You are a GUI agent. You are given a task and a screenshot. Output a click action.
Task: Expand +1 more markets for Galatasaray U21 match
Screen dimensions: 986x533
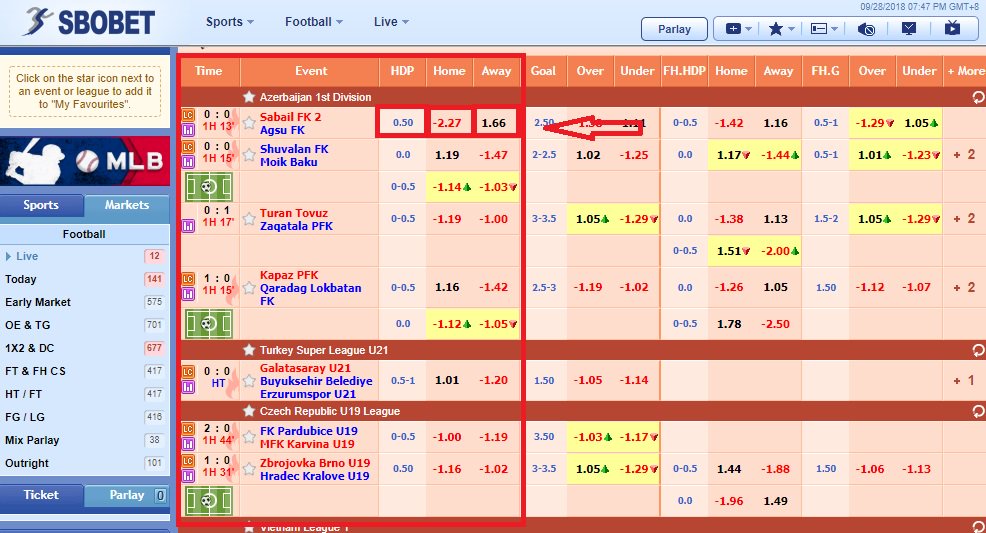964,380
